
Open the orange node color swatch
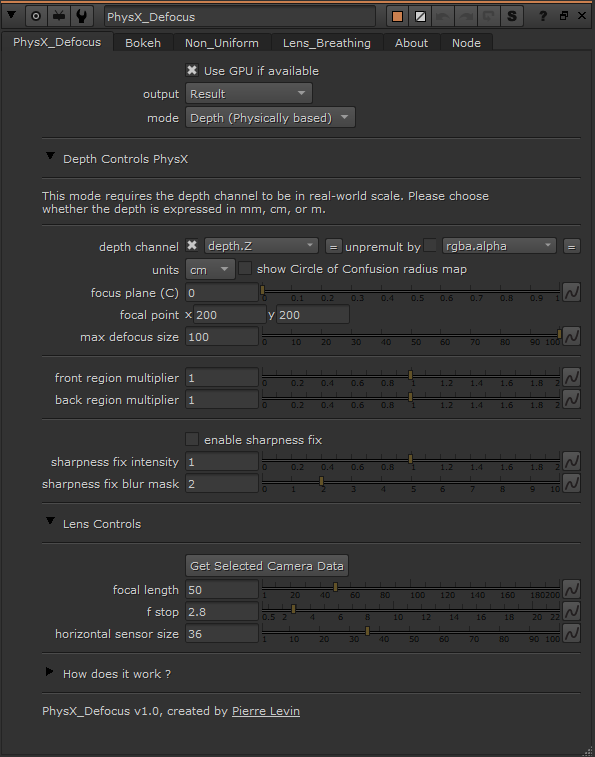397,17
